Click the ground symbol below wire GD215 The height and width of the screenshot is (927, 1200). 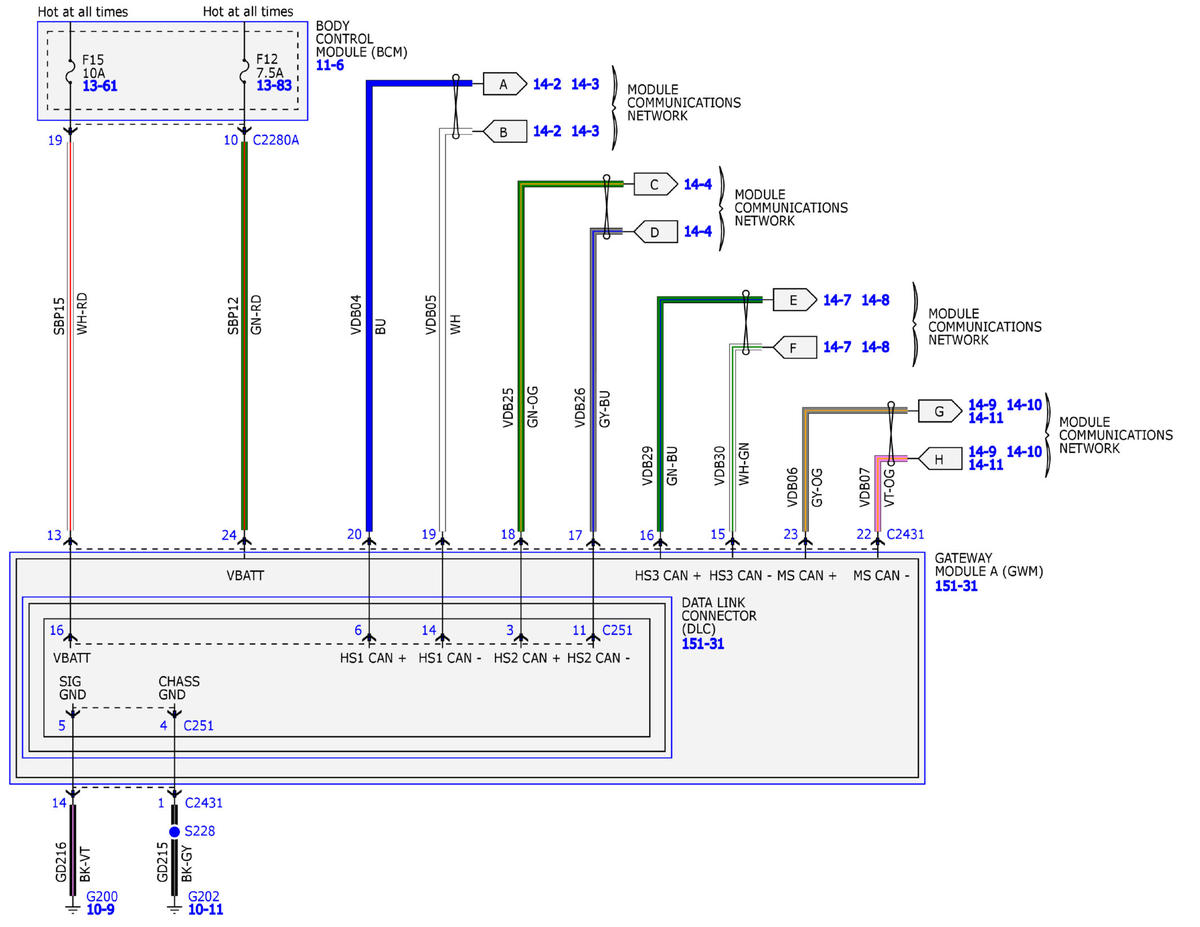174,908
